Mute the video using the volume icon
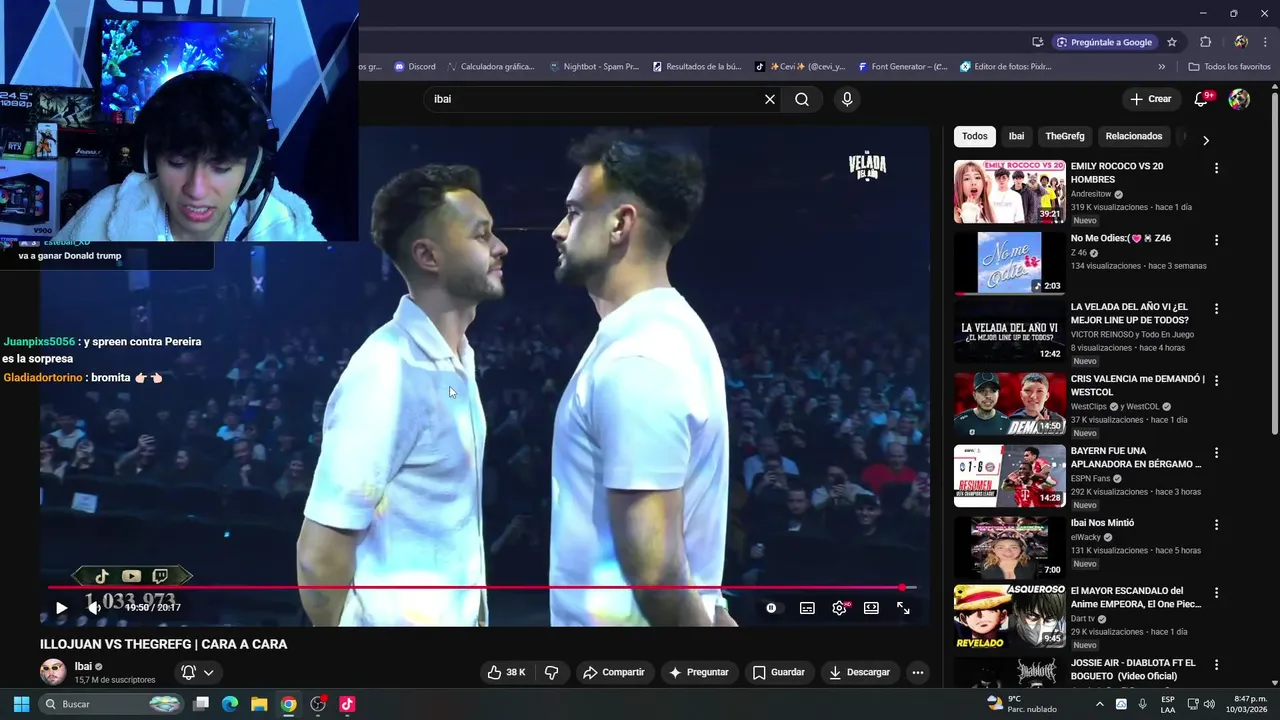The height and width of the screenshot is (720, 1280). coord(93,607)
